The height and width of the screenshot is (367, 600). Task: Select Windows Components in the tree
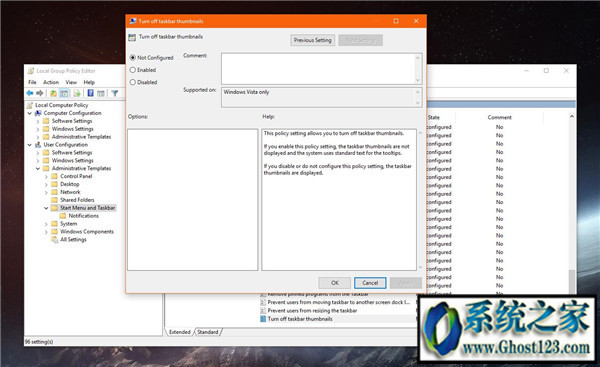click(87, 232)
